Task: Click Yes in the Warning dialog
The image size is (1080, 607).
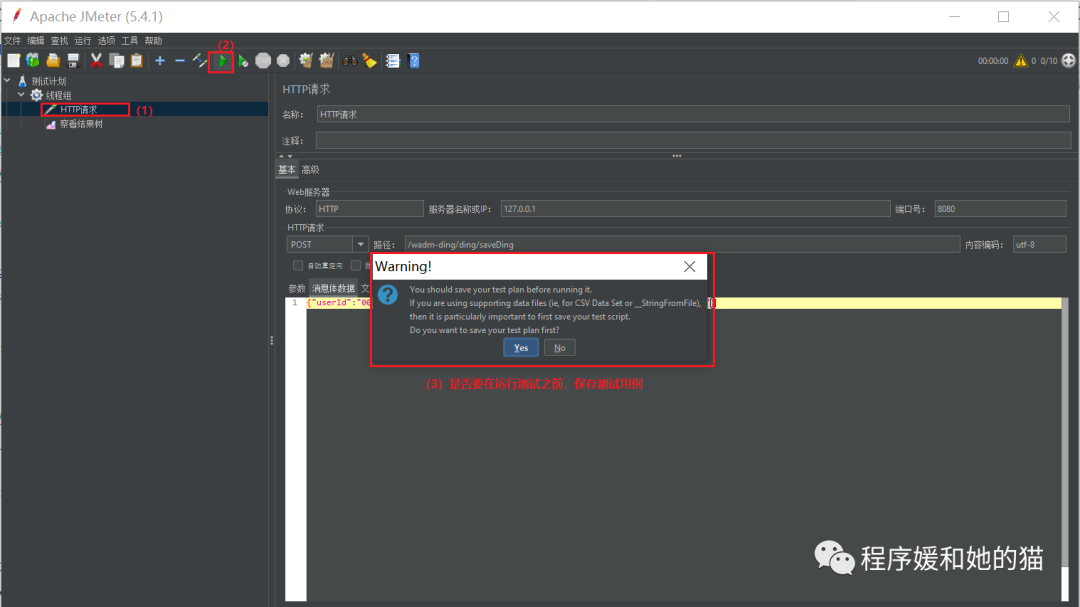Action: click(x=521, y=348)
